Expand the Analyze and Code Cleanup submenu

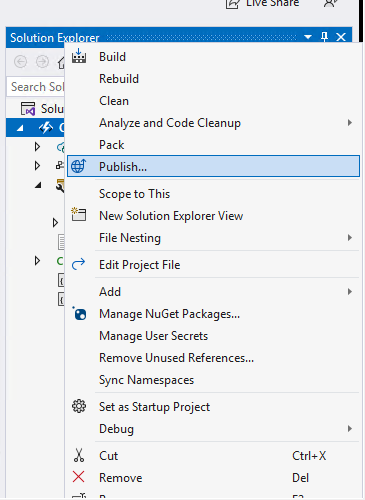pos(349,123)
